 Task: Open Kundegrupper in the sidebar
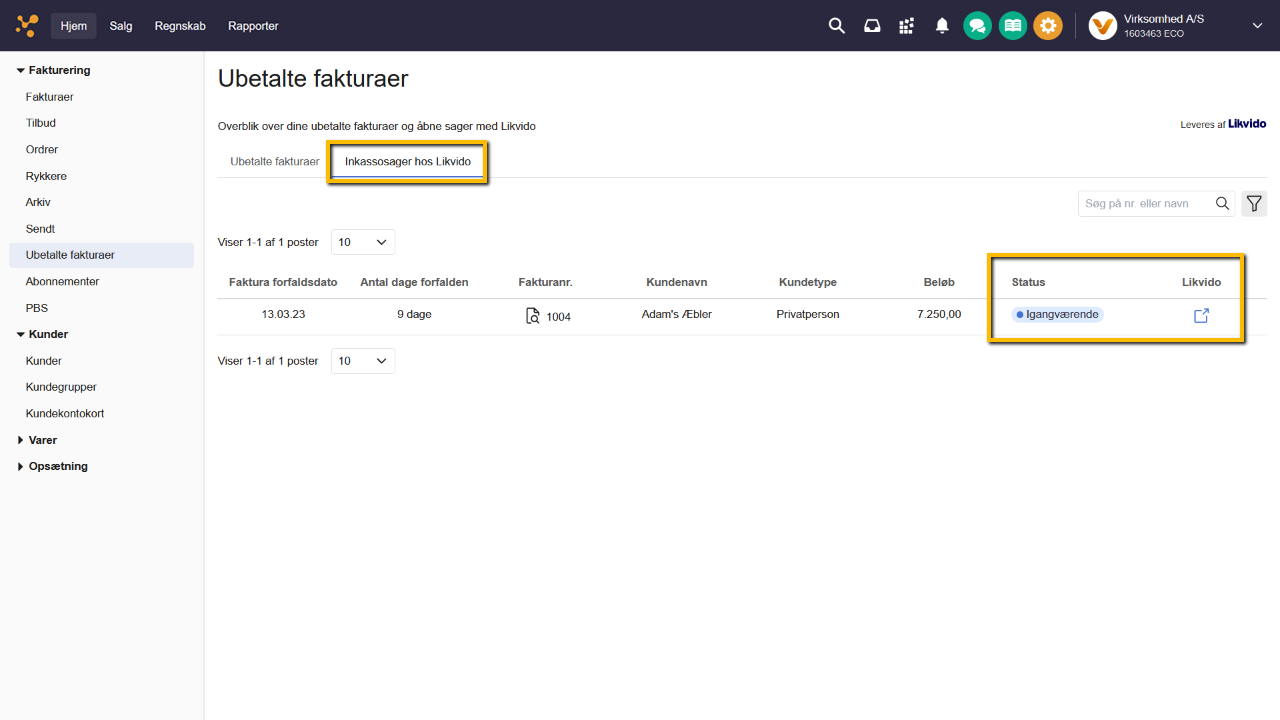tap(61, 387)
